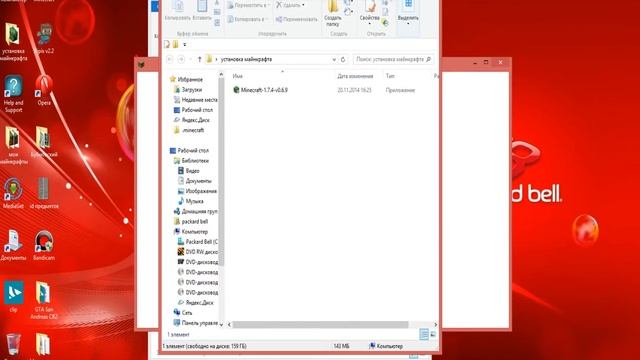Open Недавние места in navigation pane

tap(195, 100)
